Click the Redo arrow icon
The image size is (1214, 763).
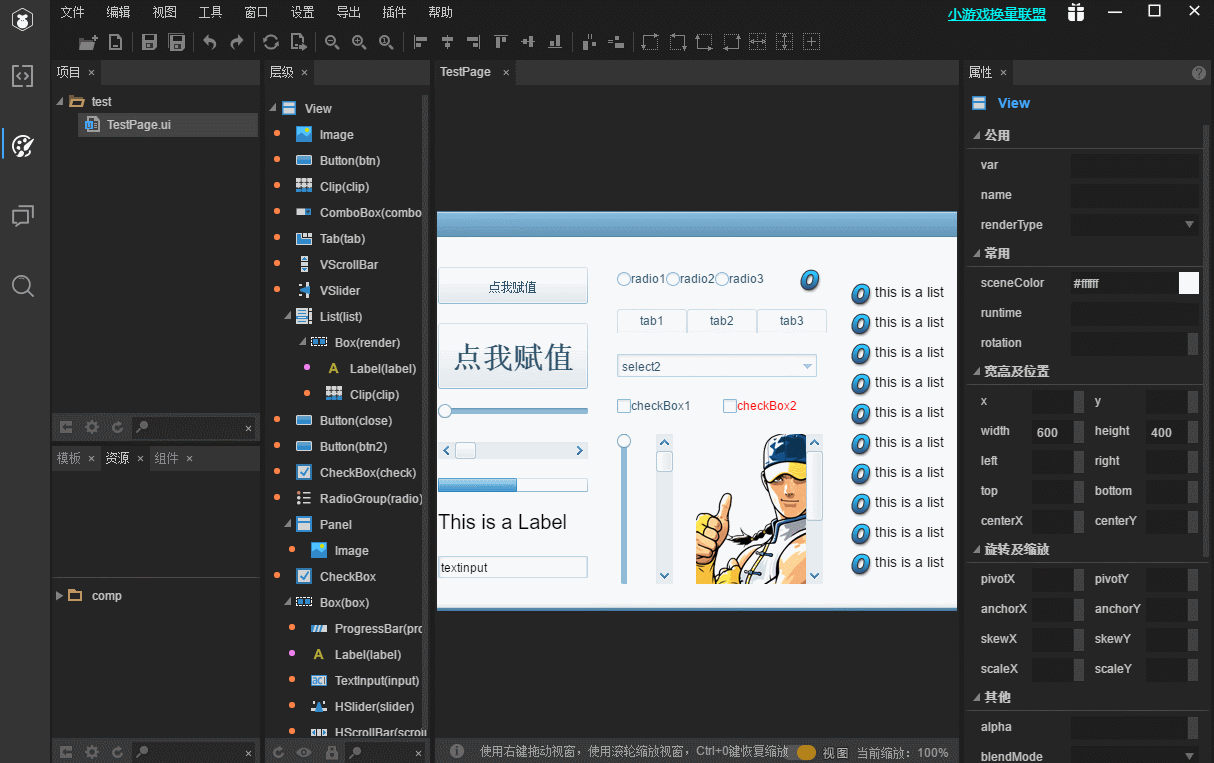coord(237,41)
